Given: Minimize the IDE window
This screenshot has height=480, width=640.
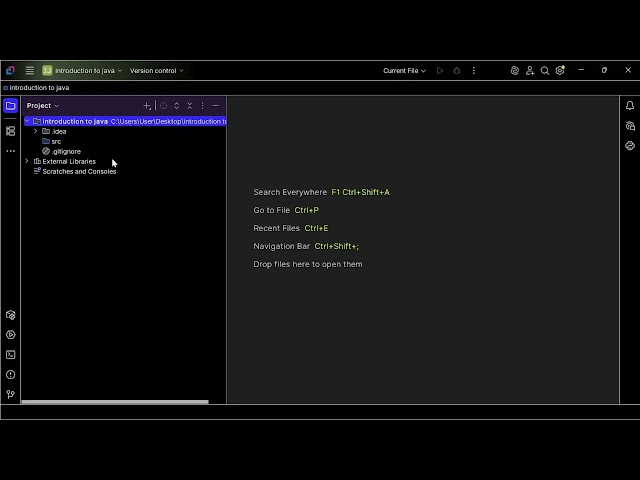Looking at the screenshot, I should [x=581, y=70].
